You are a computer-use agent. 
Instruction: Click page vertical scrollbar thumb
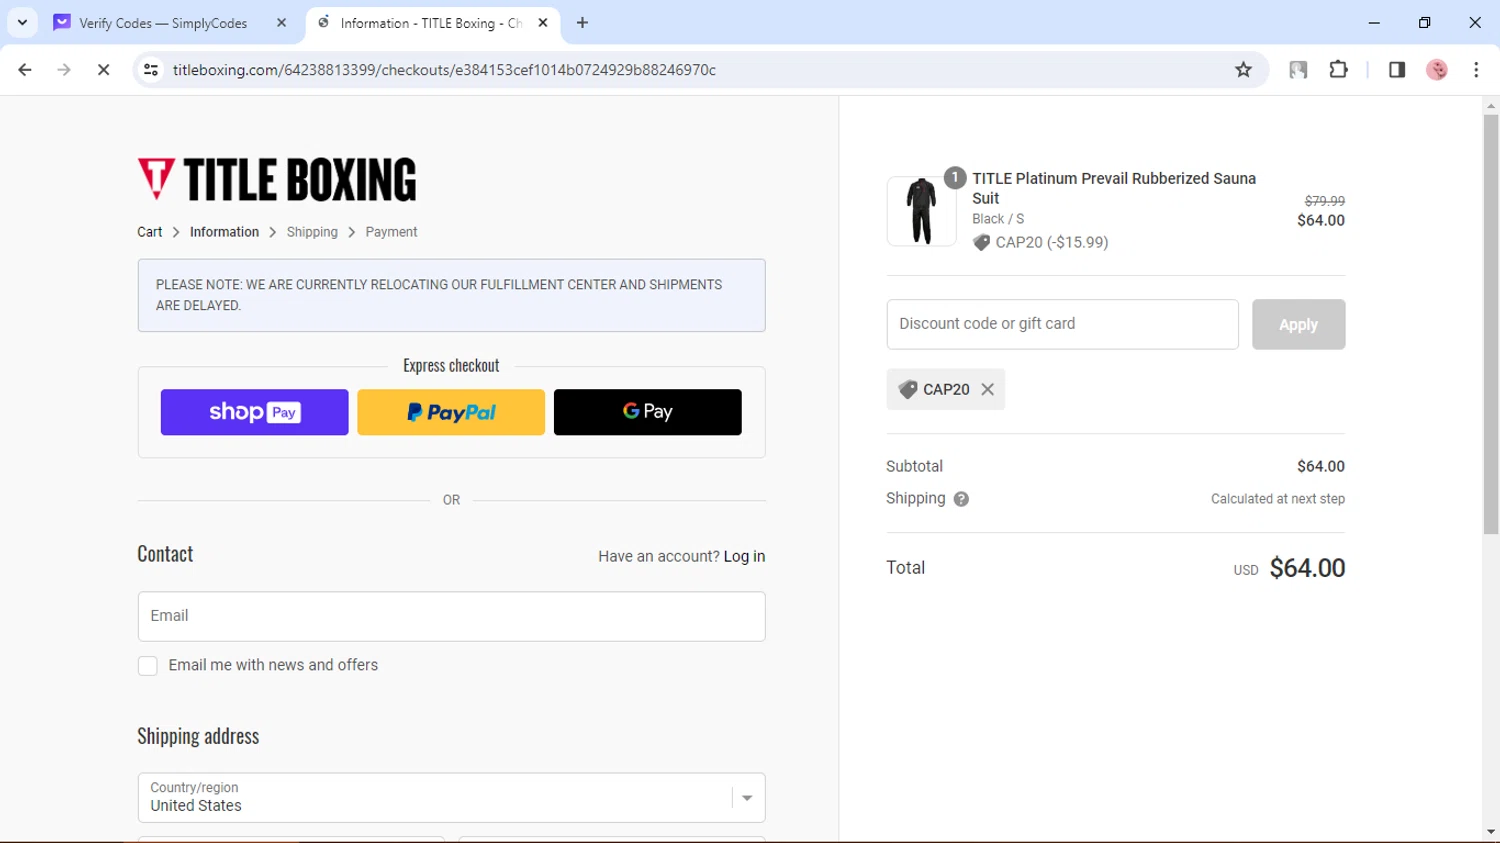[x=1491, y=324]
